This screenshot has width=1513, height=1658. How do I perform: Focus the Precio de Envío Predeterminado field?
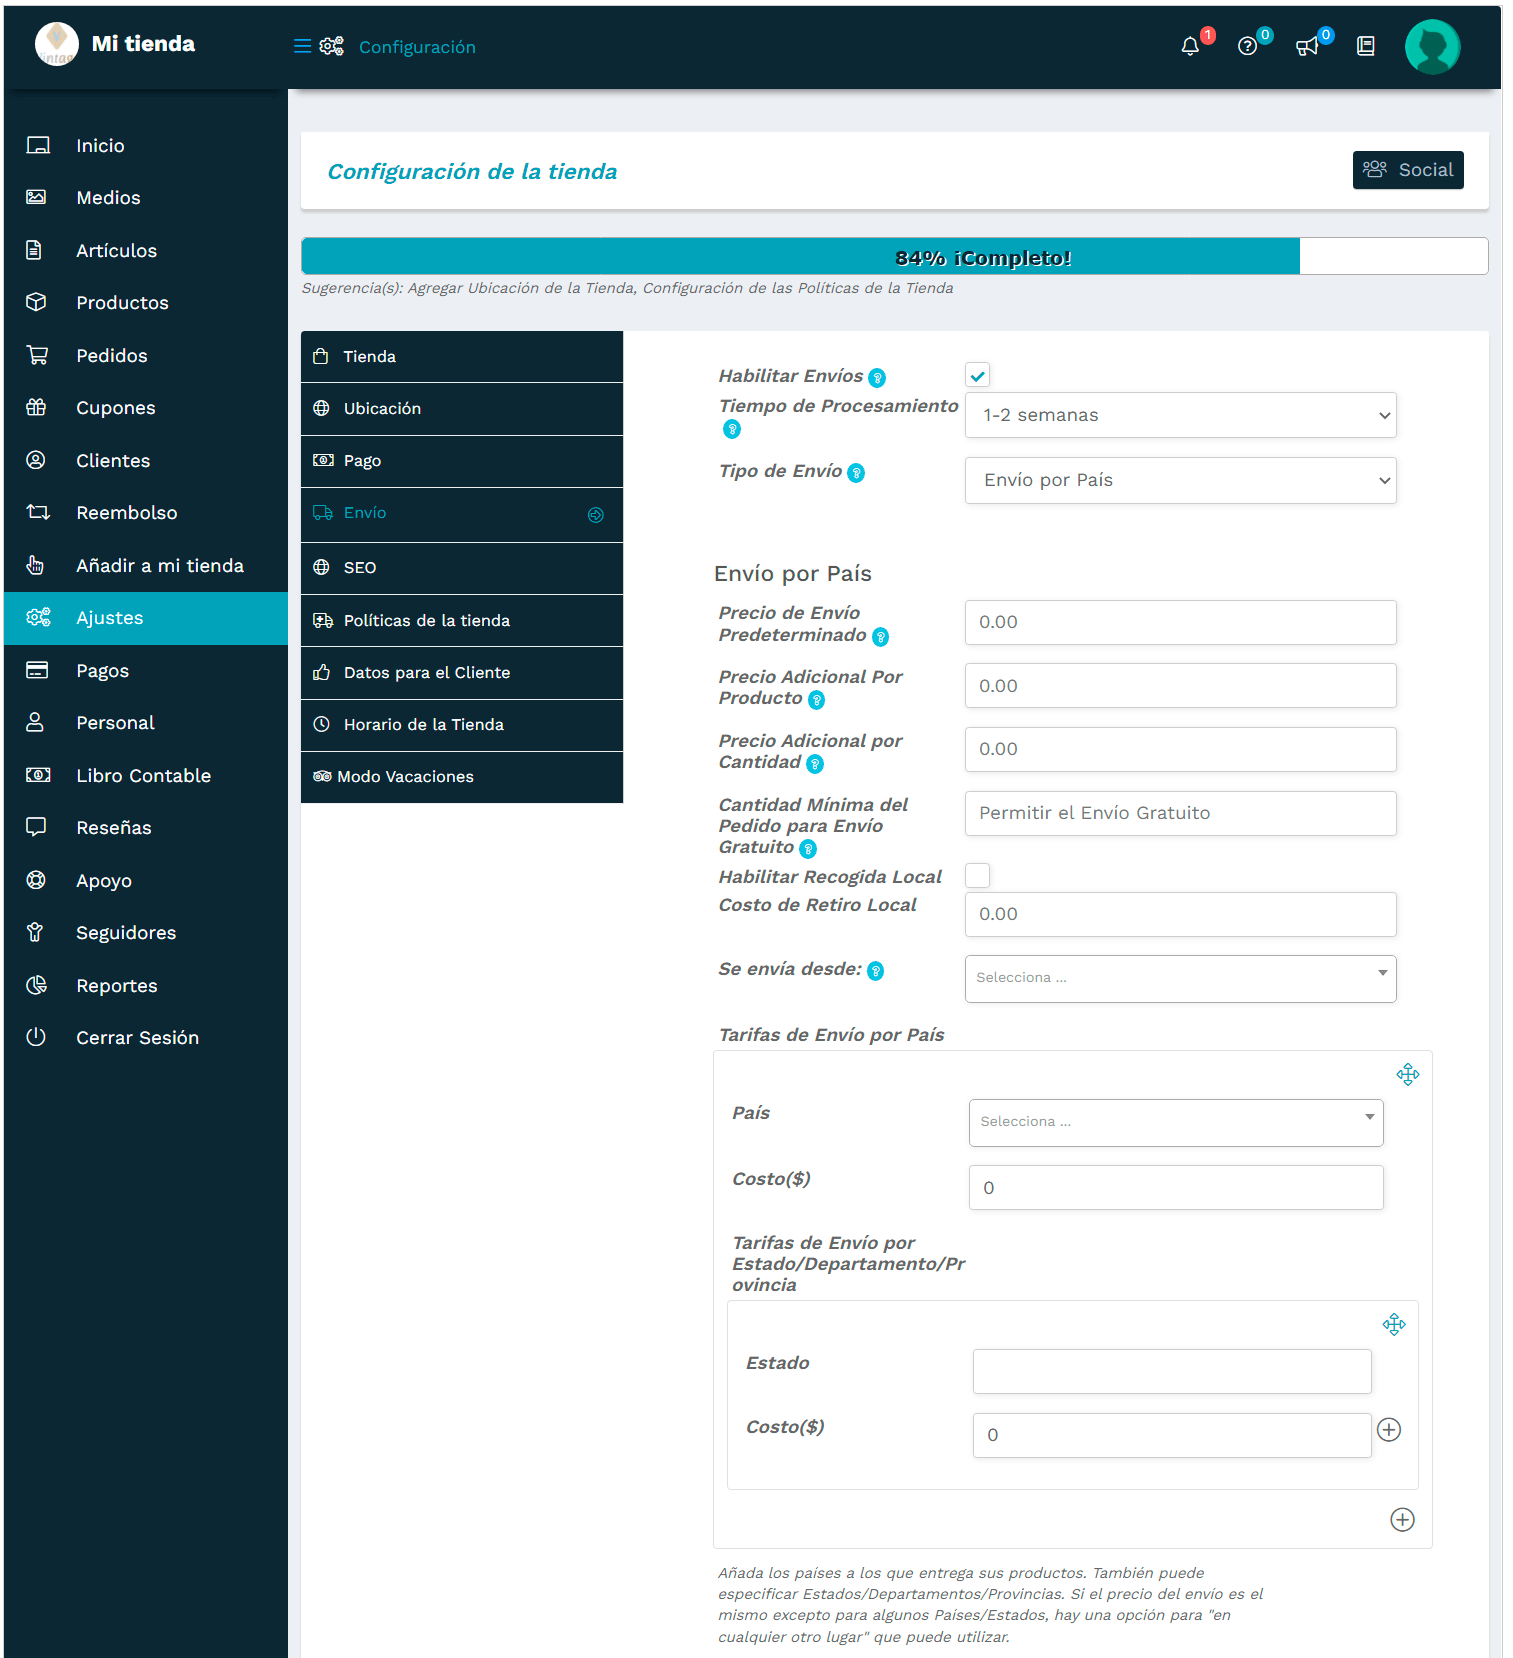point(1181,622)
